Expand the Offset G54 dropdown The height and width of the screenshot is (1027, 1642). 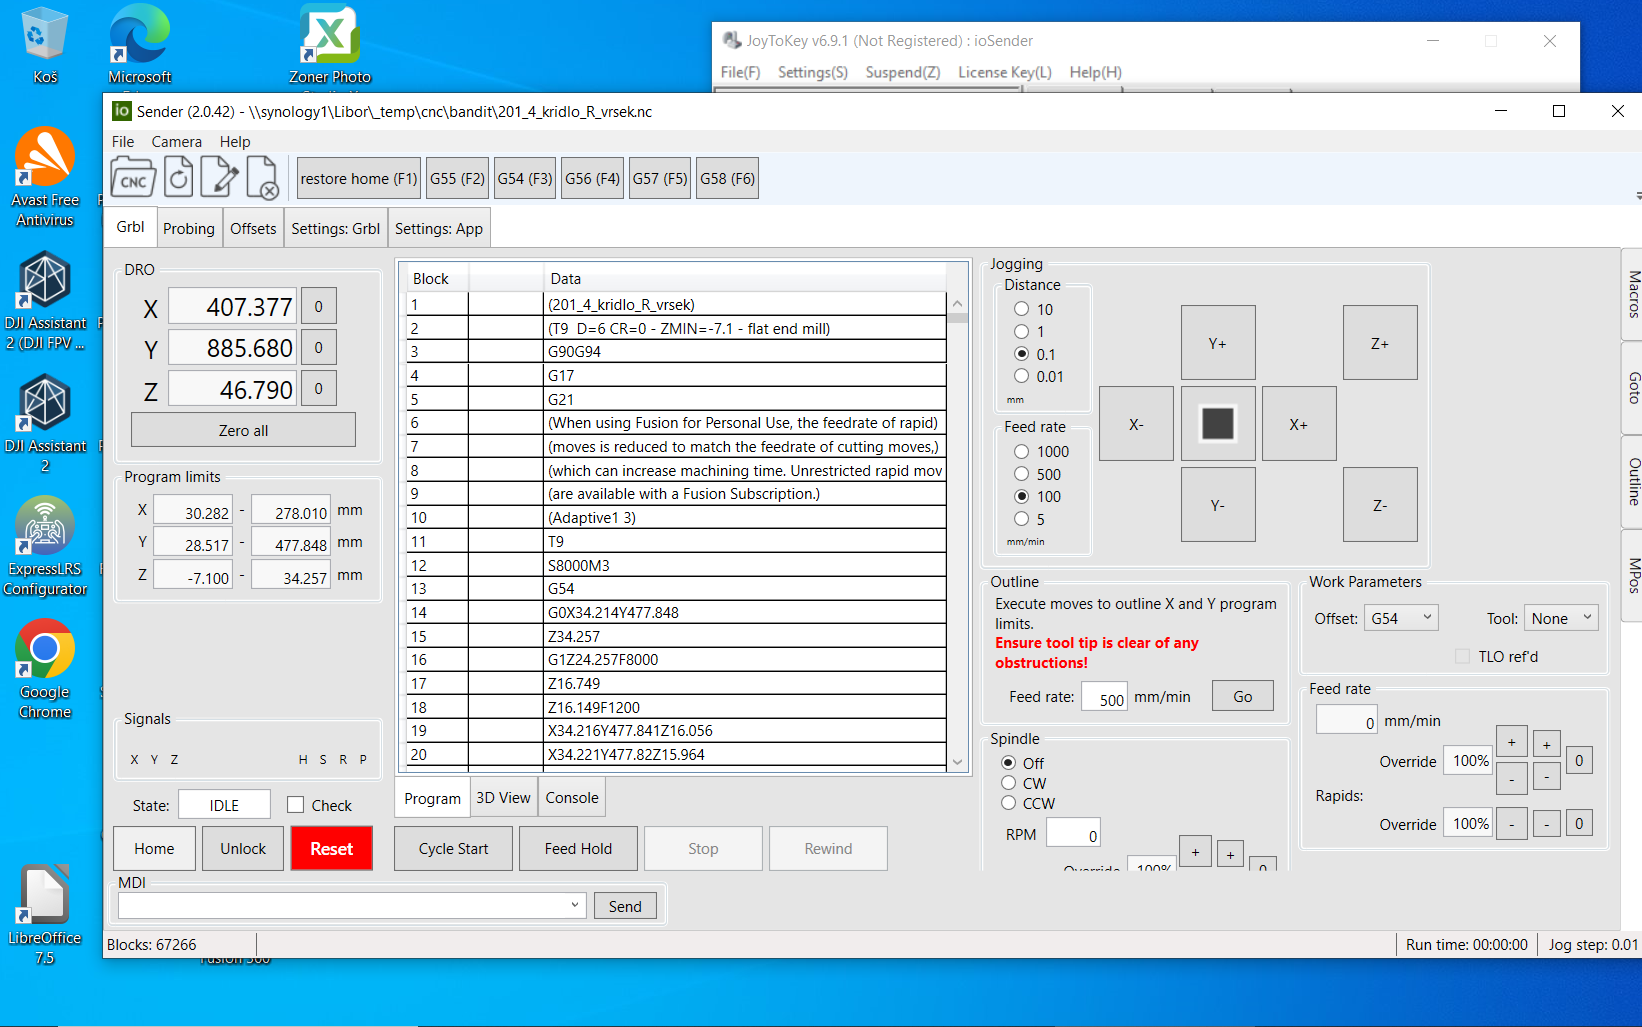(x=1402, y=618)
